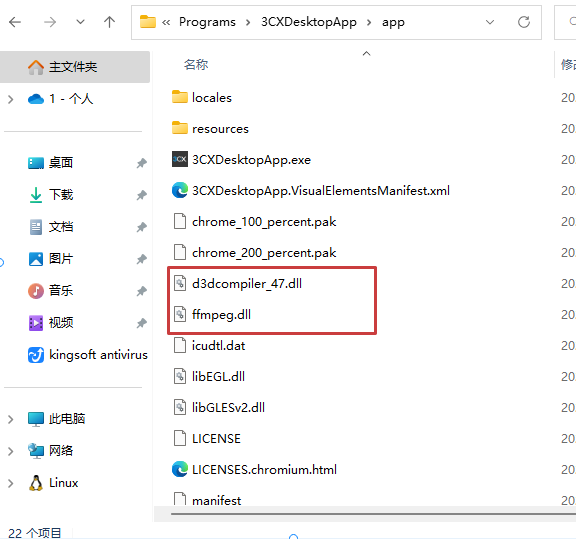Click the Programs breadcrumb segment

(x=207, y=22)
